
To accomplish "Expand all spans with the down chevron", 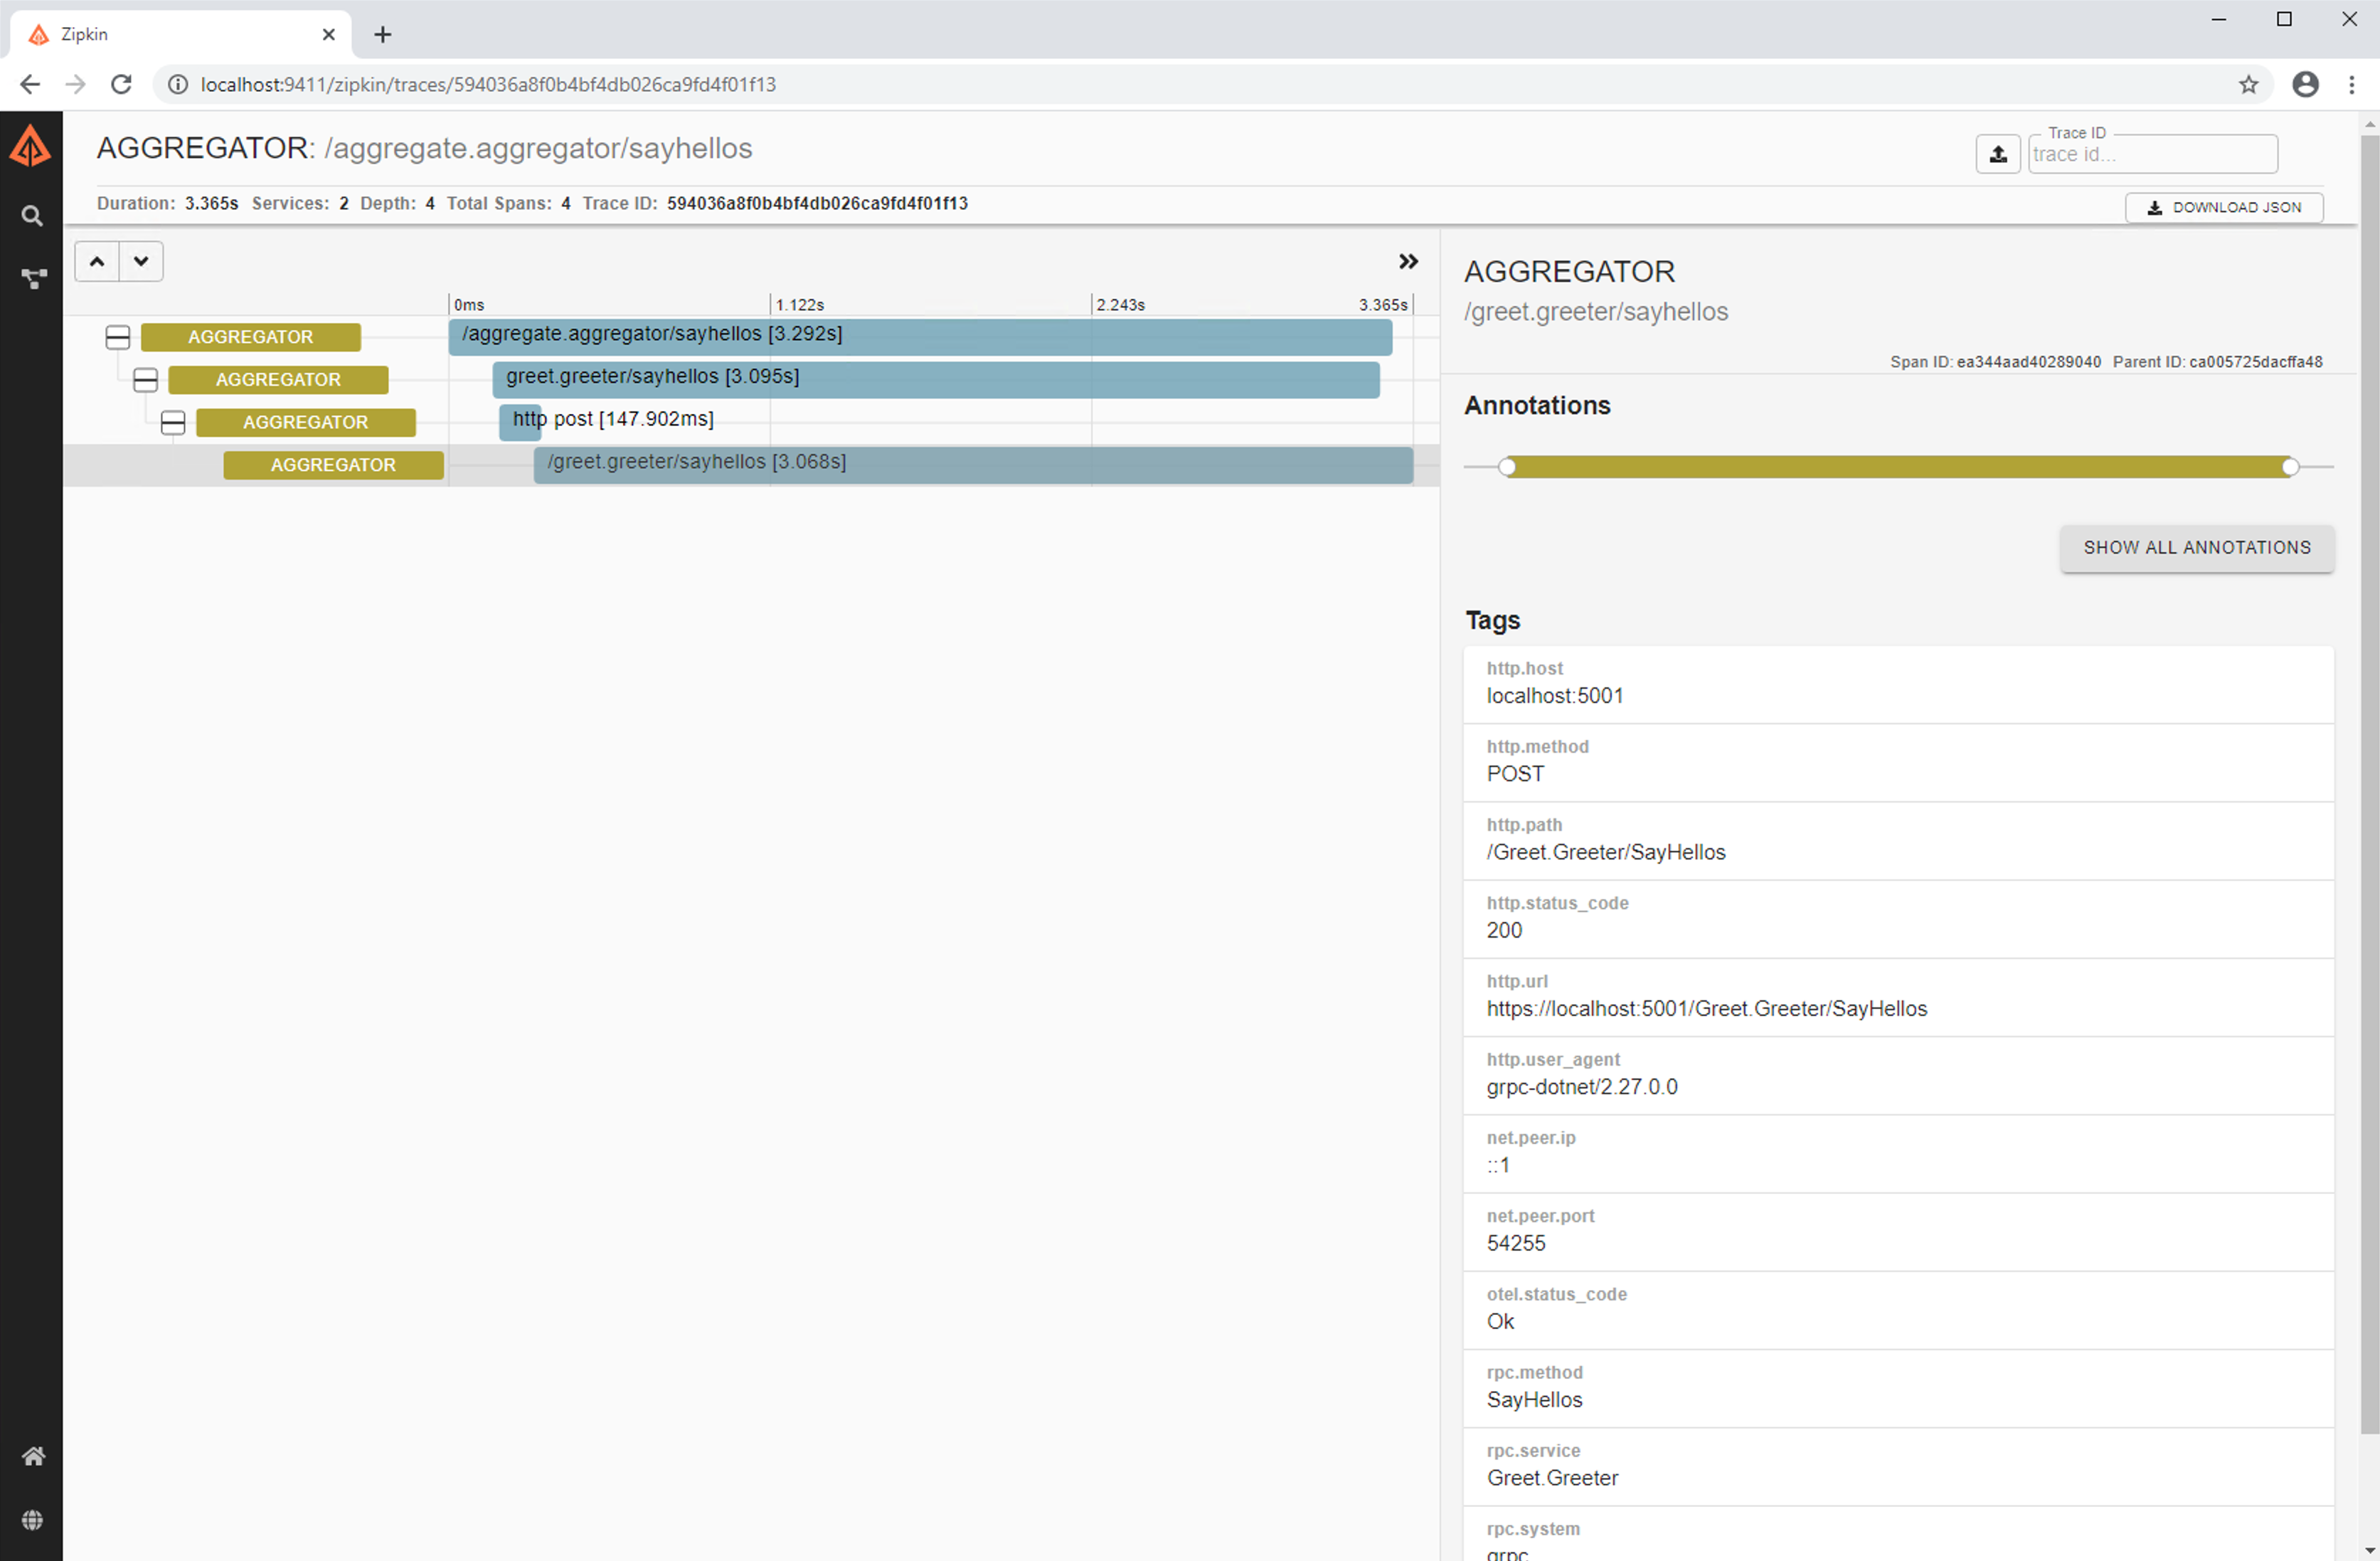I will [141, 261].
